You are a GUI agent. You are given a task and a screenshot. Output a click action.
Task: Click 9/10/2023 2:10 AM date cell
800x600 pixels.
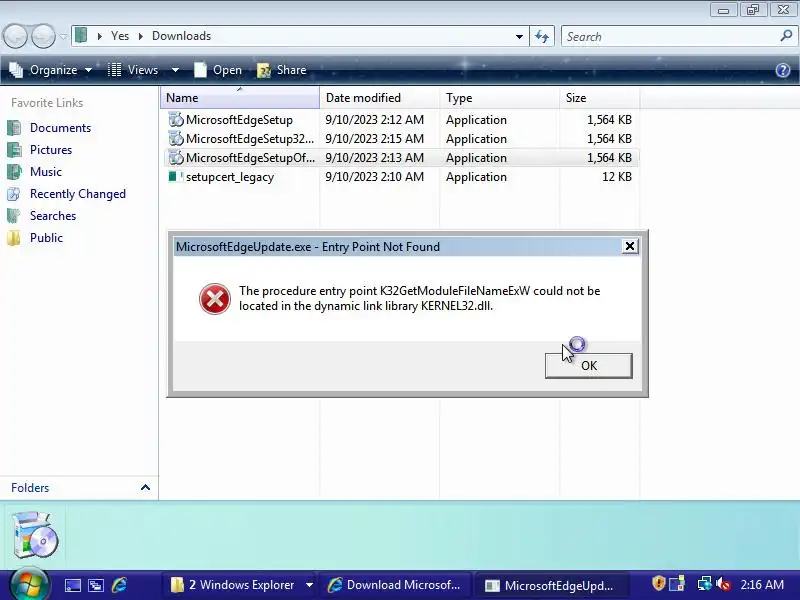(374, 177)
